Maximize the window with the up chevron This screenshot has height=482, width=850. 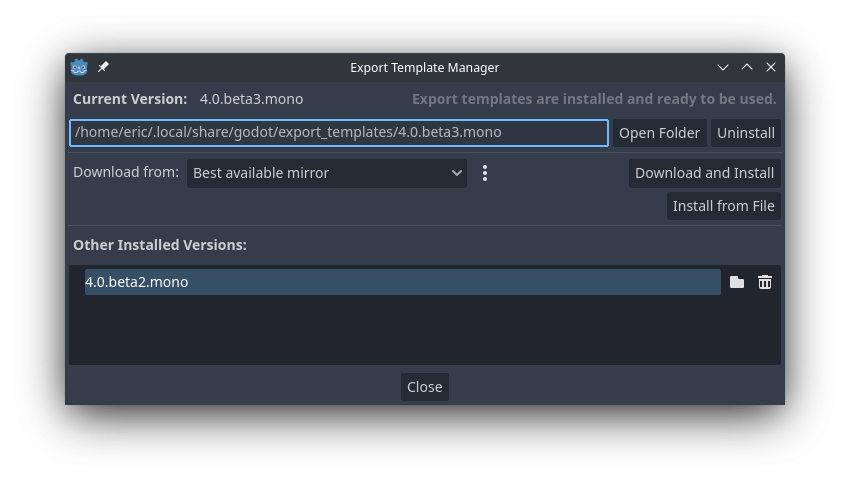747,67
